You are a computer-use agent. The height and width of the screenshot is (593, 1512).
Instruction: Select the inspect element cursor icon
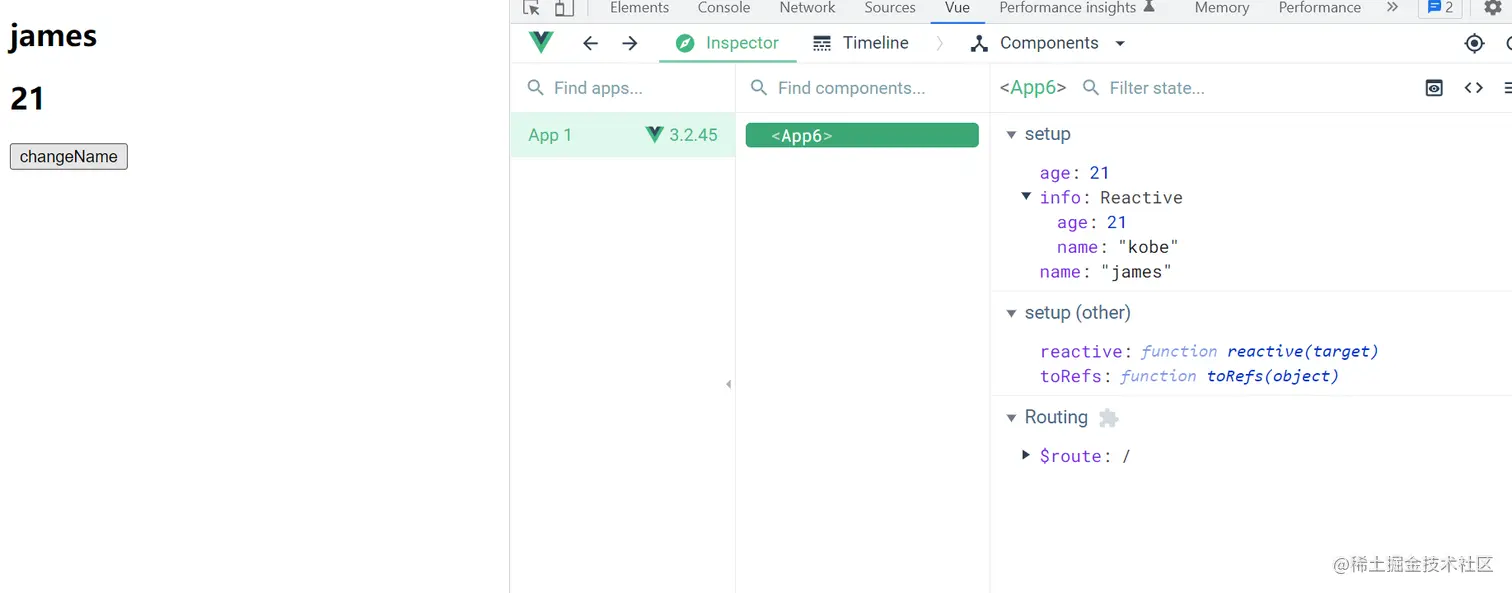click(531, 8)
